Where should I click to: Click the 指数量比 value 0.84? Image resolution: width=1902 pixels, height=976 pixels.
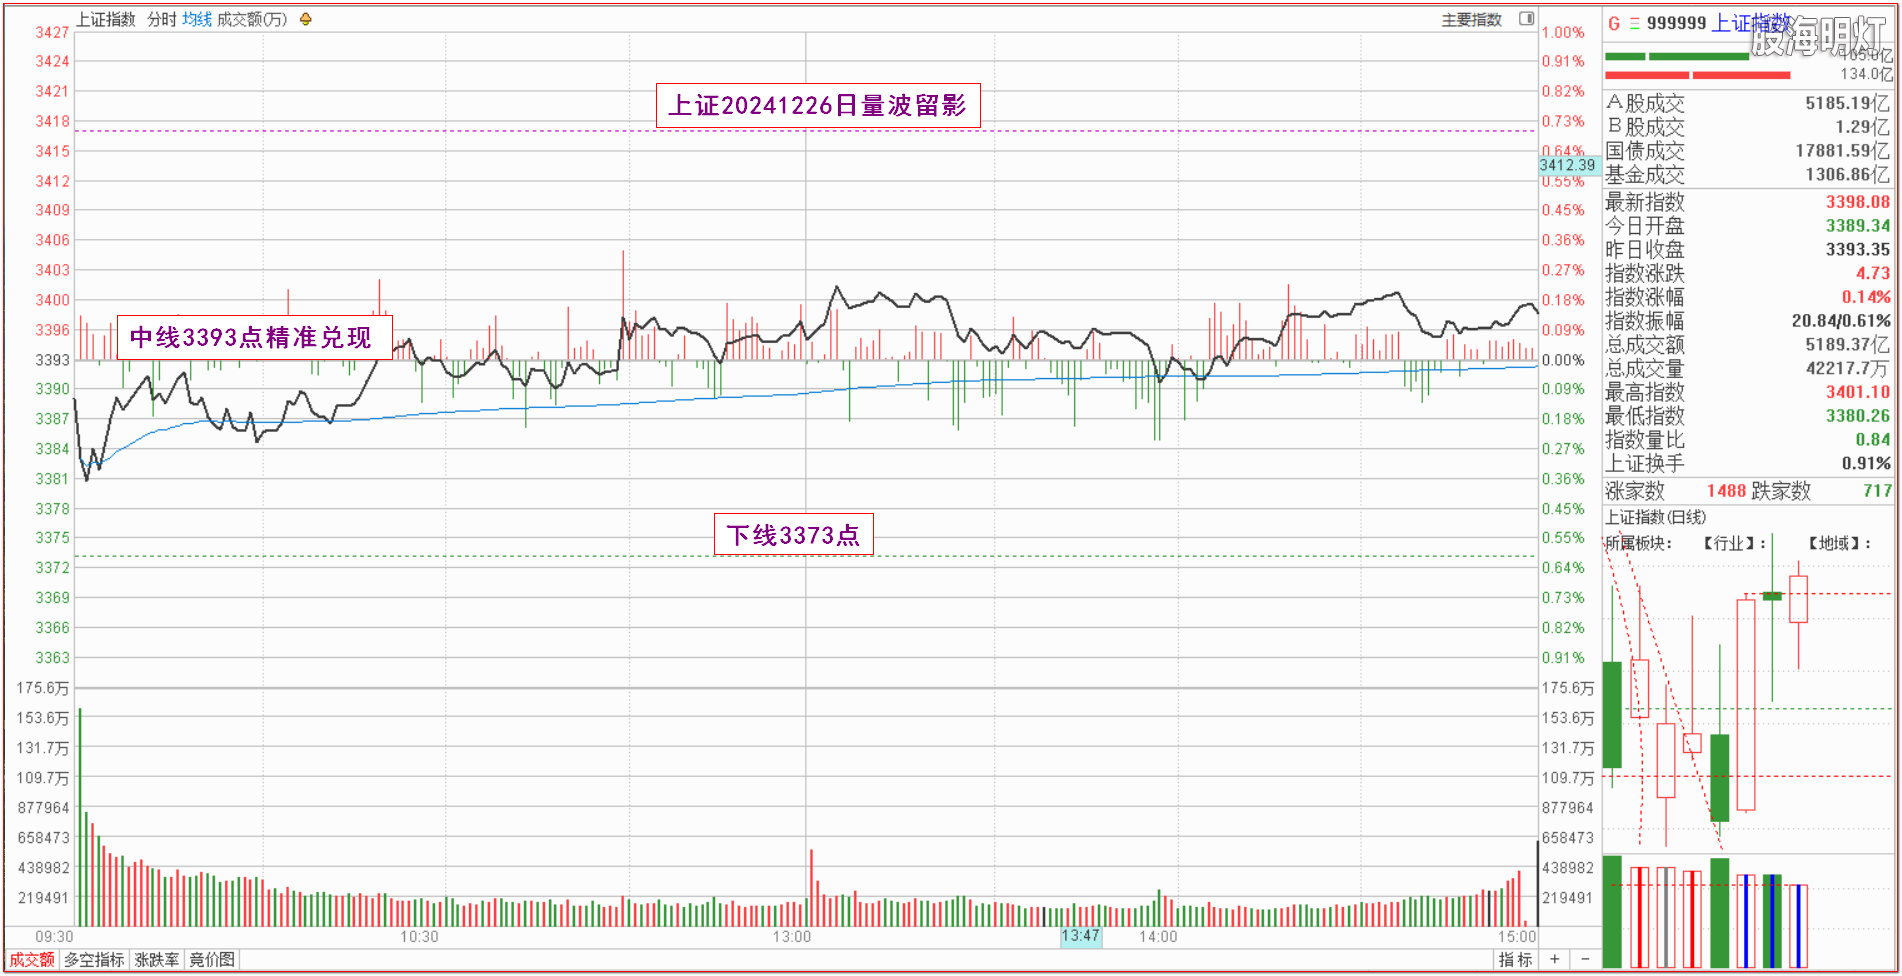tap(1873, 440)
